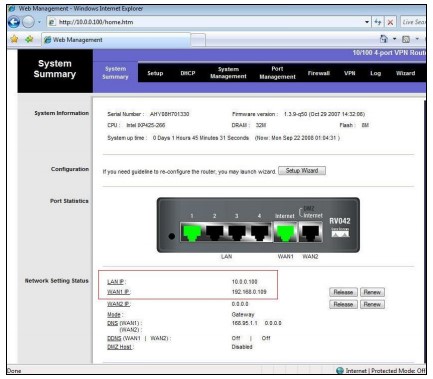Click the browser Back arrow button
The image size is (433, 379).
click(x=14, y=22)
